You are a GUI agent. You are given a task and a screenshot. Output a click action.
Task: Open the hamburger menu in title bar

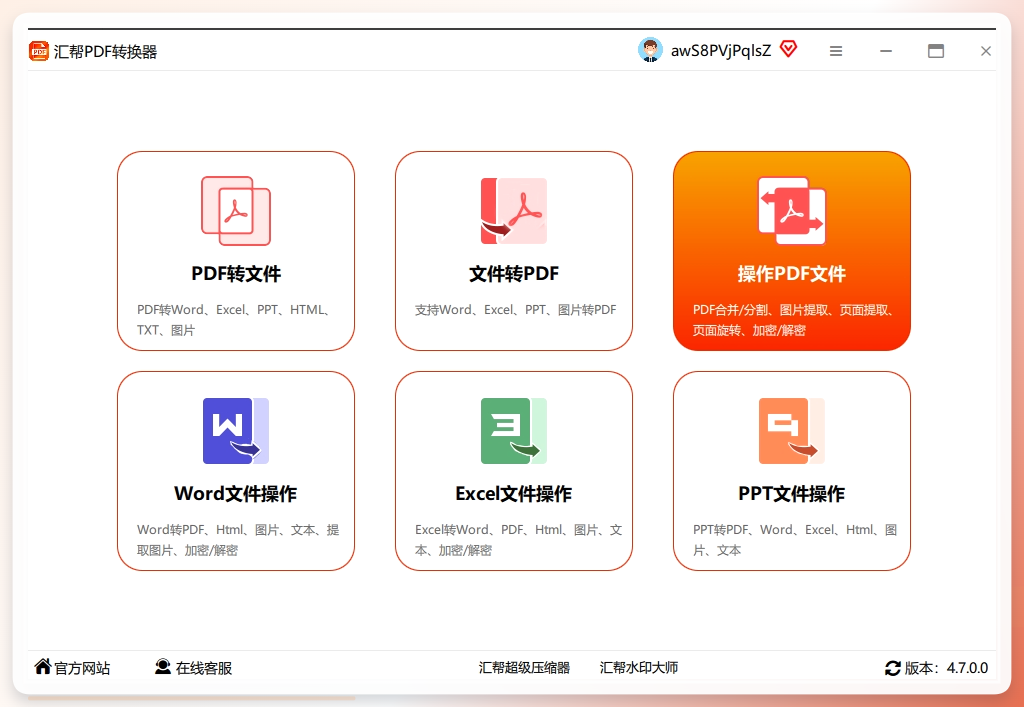pyautogui.click(x=836, y=51)
